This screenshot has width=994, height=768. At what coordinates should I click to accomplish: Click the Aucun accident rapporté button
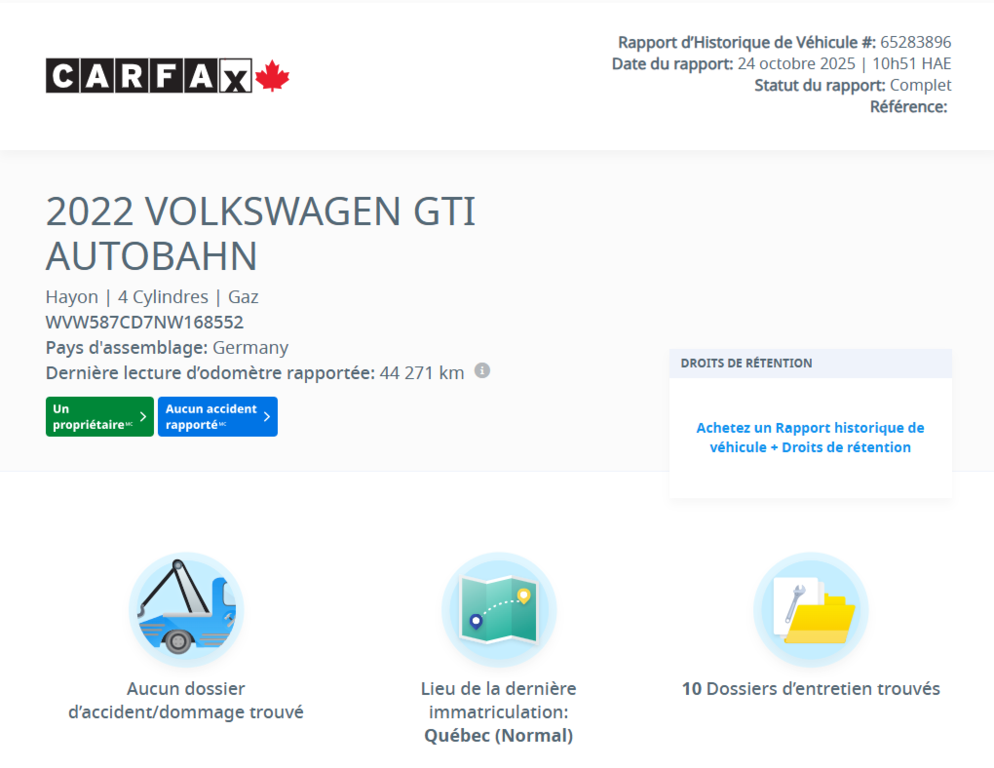point(217,416)
